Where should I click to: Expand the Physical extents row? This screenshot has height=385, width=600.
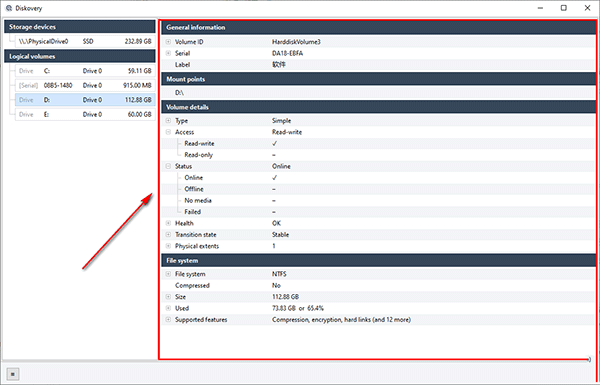click(168, 246)
